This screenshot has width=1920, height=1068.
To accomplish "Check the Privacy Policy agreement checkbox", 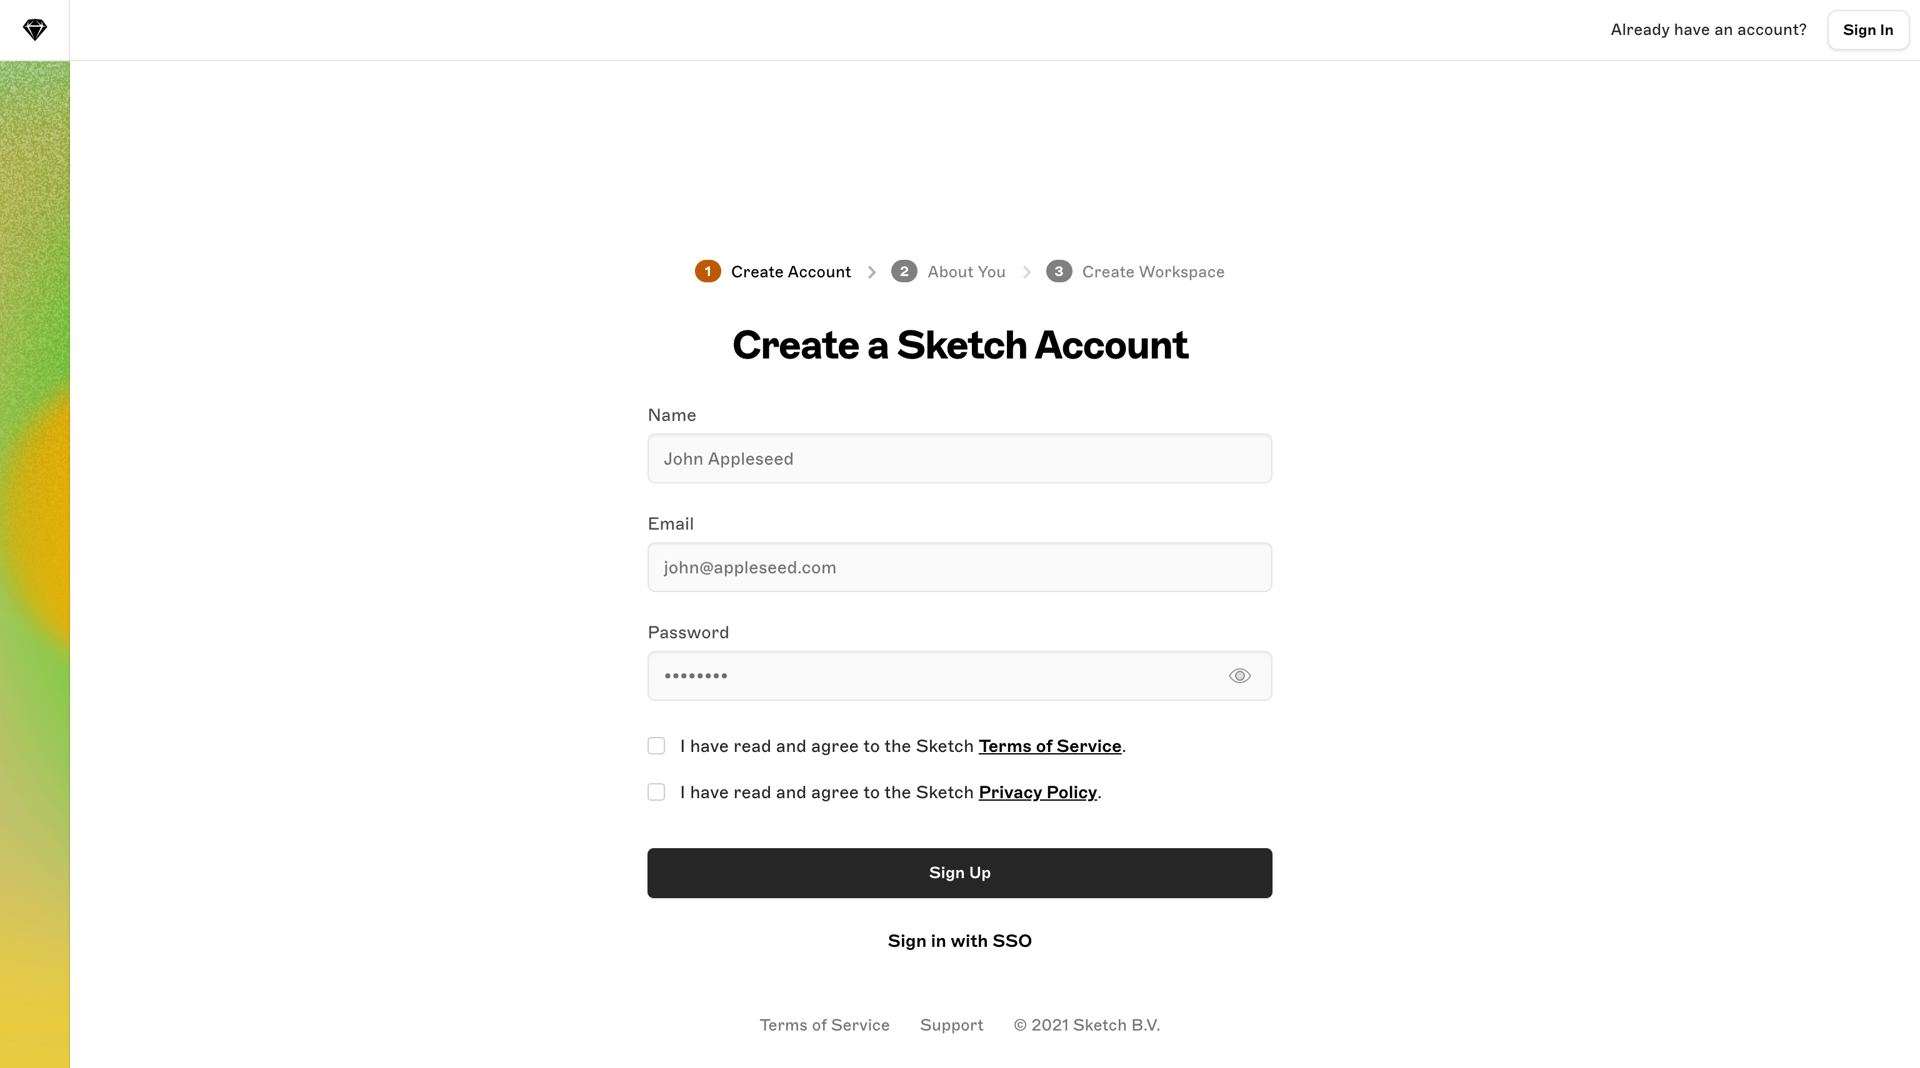I will pos(656,791).
